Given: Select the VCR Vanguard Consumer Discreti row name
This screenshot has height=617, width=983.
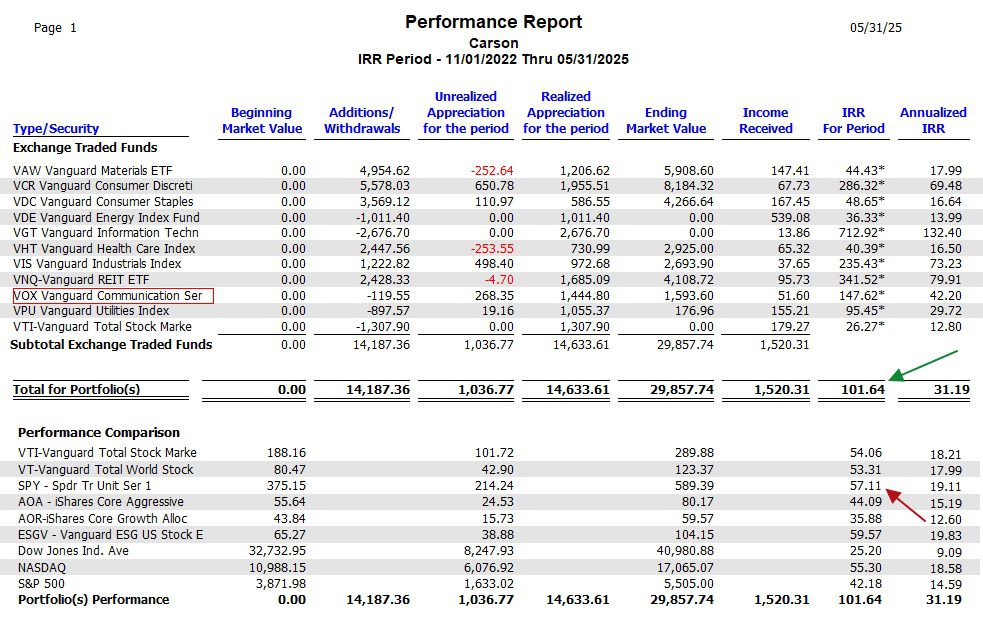Looking at the screenshot, I should (103, 186).
